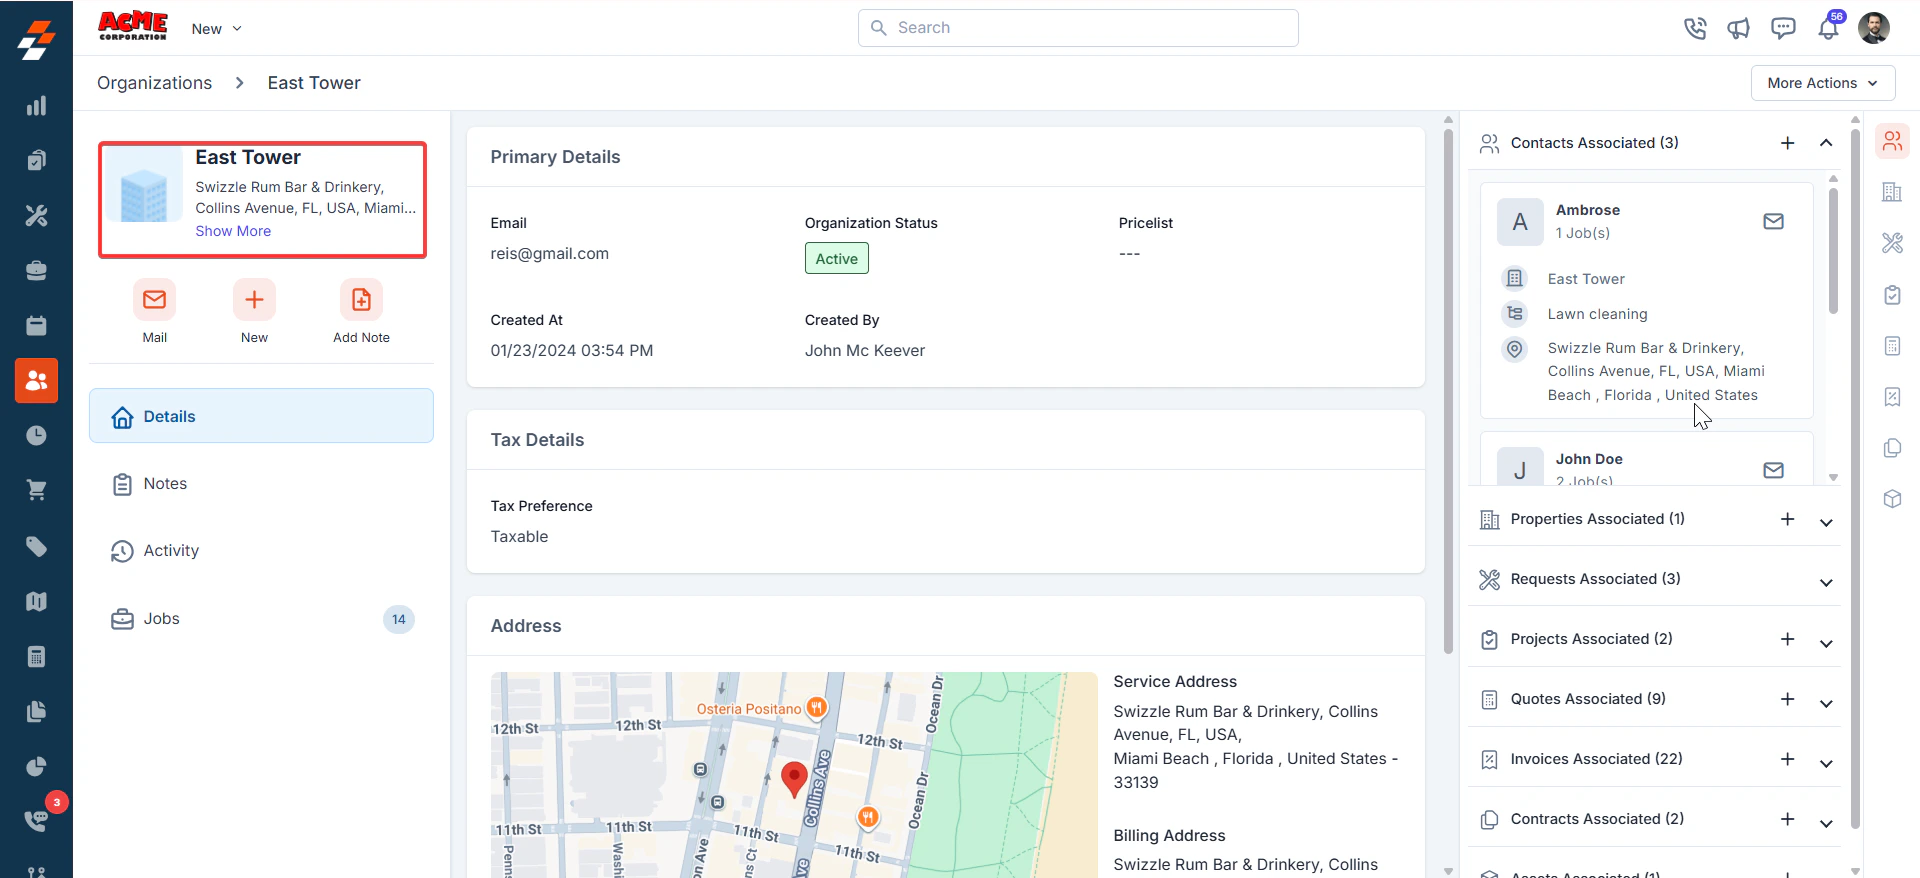The height and width of the screenshot is (878, 1920).
Task: Open the chat messages icon
Action: pyautogui.click(x=1783, y=28)
